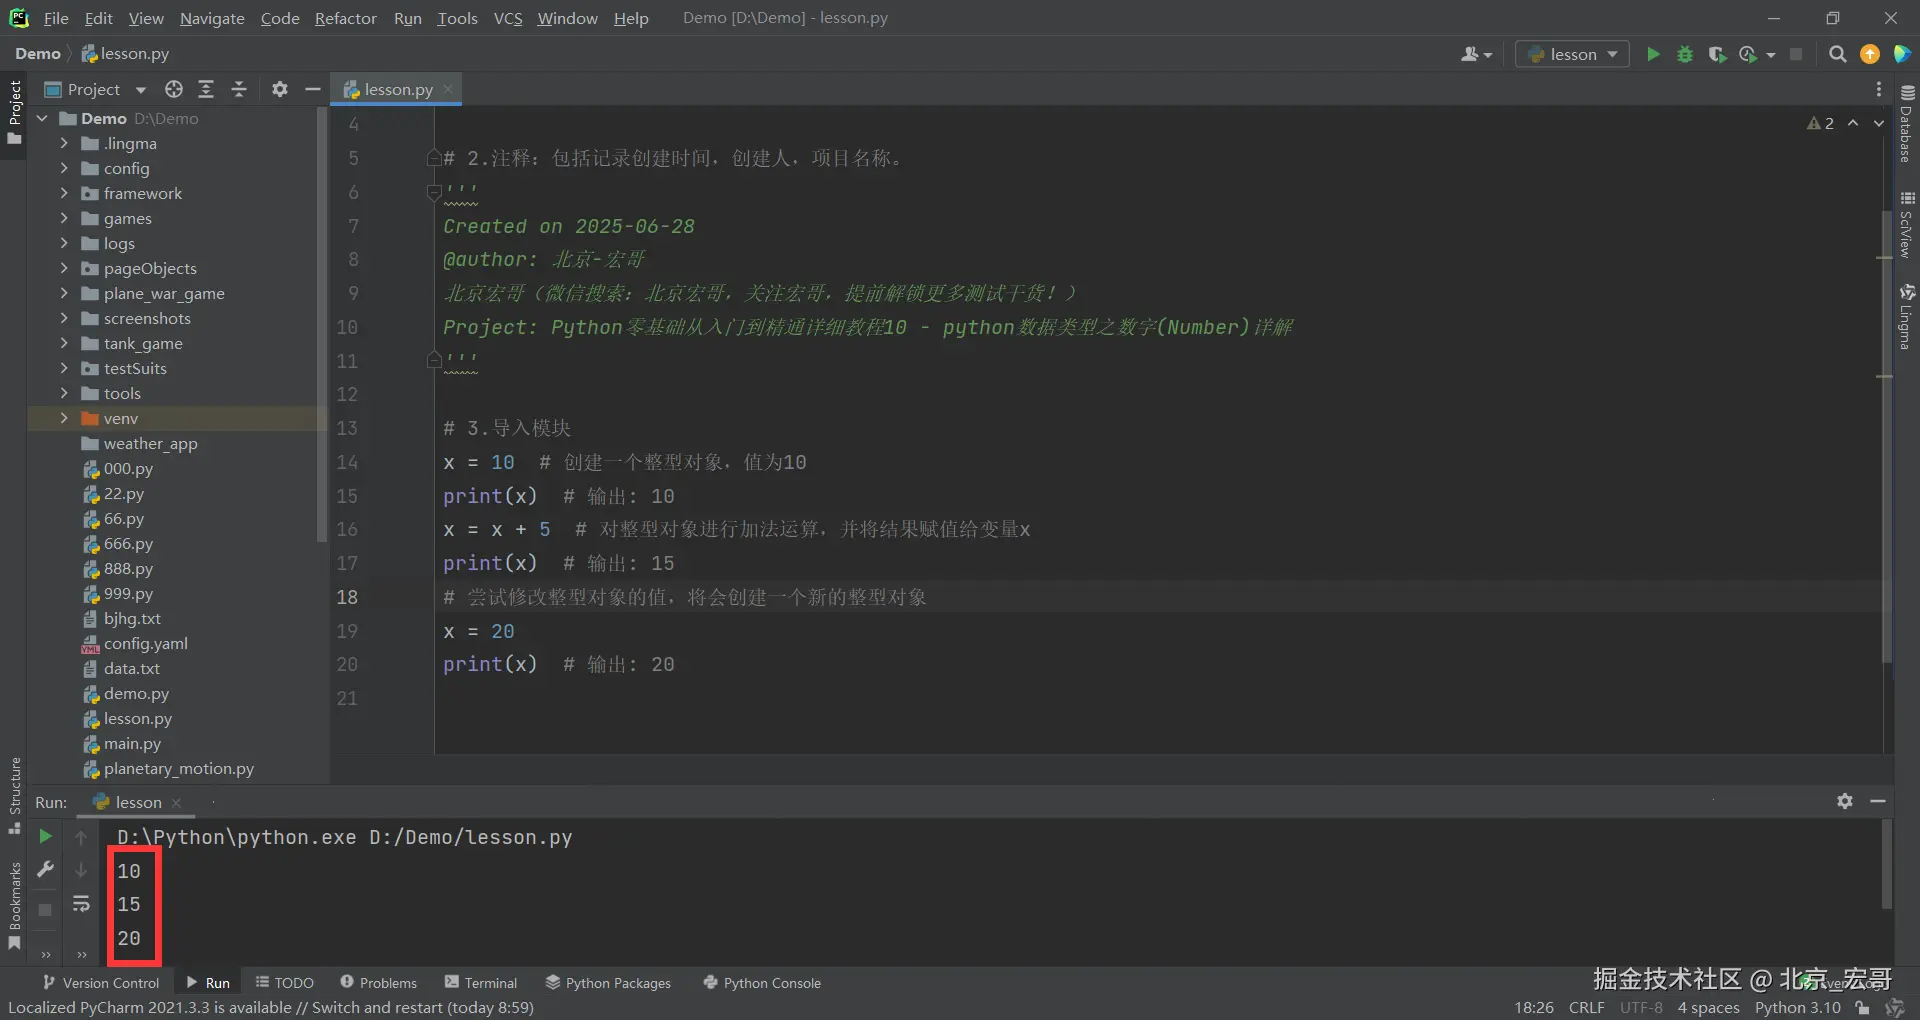Viewport: 1920px width, 1020px height.
Task: Open editor tabs more options menu
Action: pyautogui.click(x=1879, y=89)
